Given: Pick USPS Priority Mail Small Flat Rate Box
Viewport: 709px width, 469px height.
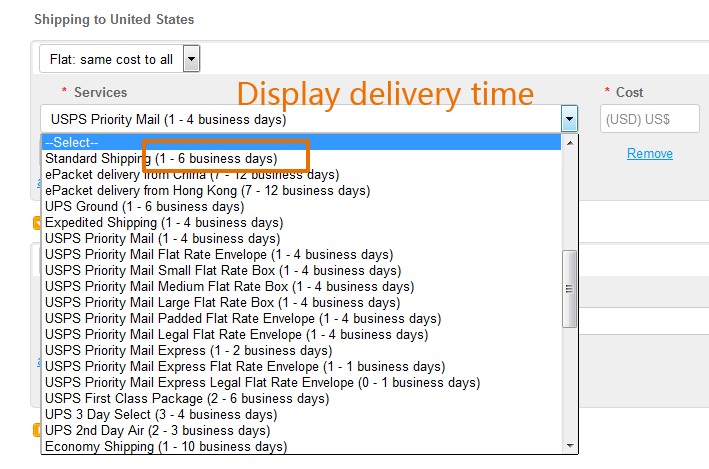Looking at the screenshot, I should click(302, 270).
